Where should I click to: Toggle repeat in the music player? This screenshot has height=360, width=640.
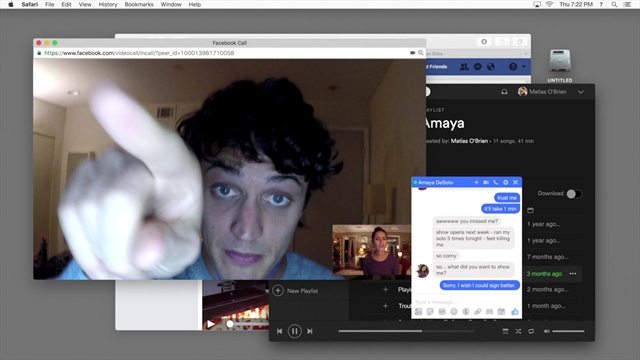(x=531, y=331)
